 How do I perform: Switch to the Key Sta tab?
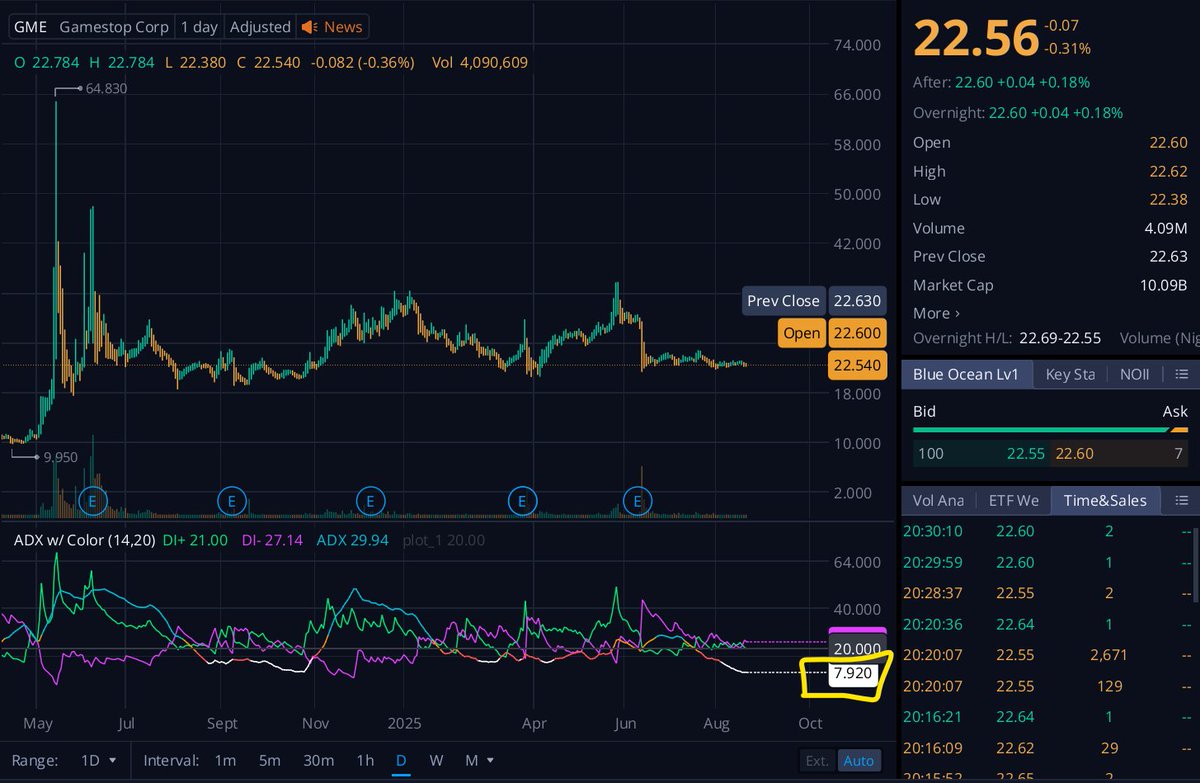(x=1070, y=374)
